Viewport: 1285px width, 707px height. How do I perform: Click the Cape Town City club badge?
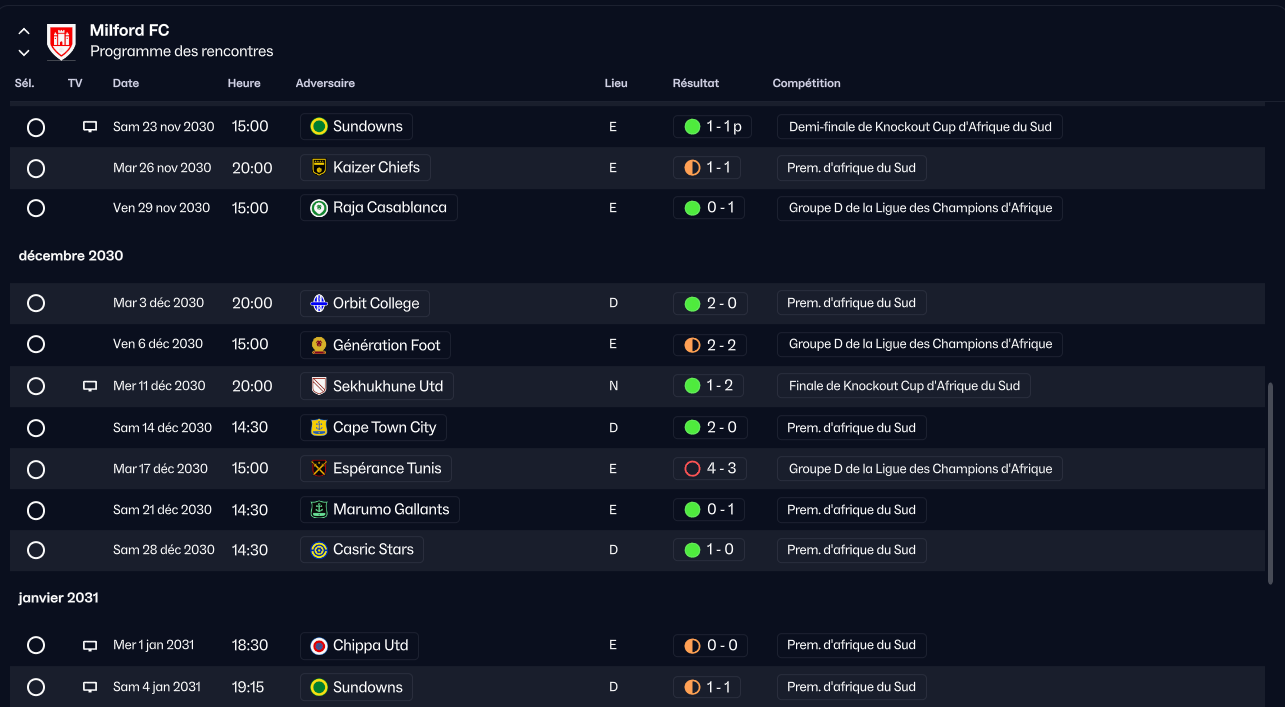(319, 427)
